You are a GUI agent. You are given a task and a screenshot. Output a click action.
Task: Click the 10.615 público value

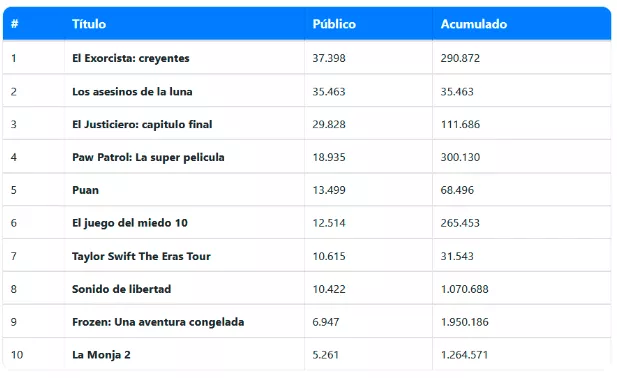(329, 256)
